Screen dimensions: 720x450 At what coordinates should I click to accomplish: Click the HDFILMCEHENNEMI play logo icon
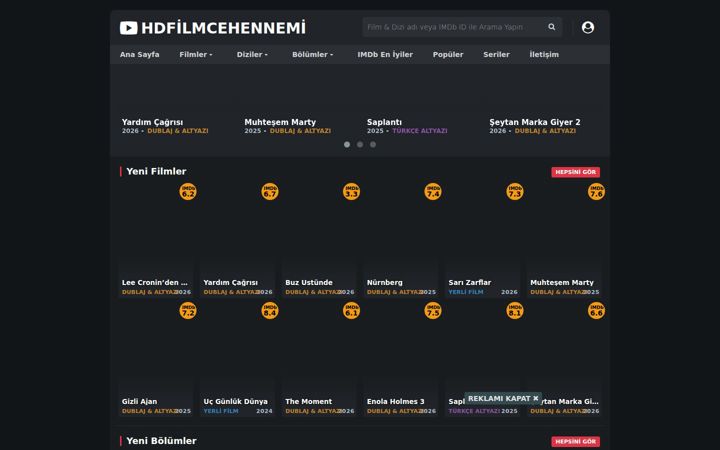click(129, 28)
